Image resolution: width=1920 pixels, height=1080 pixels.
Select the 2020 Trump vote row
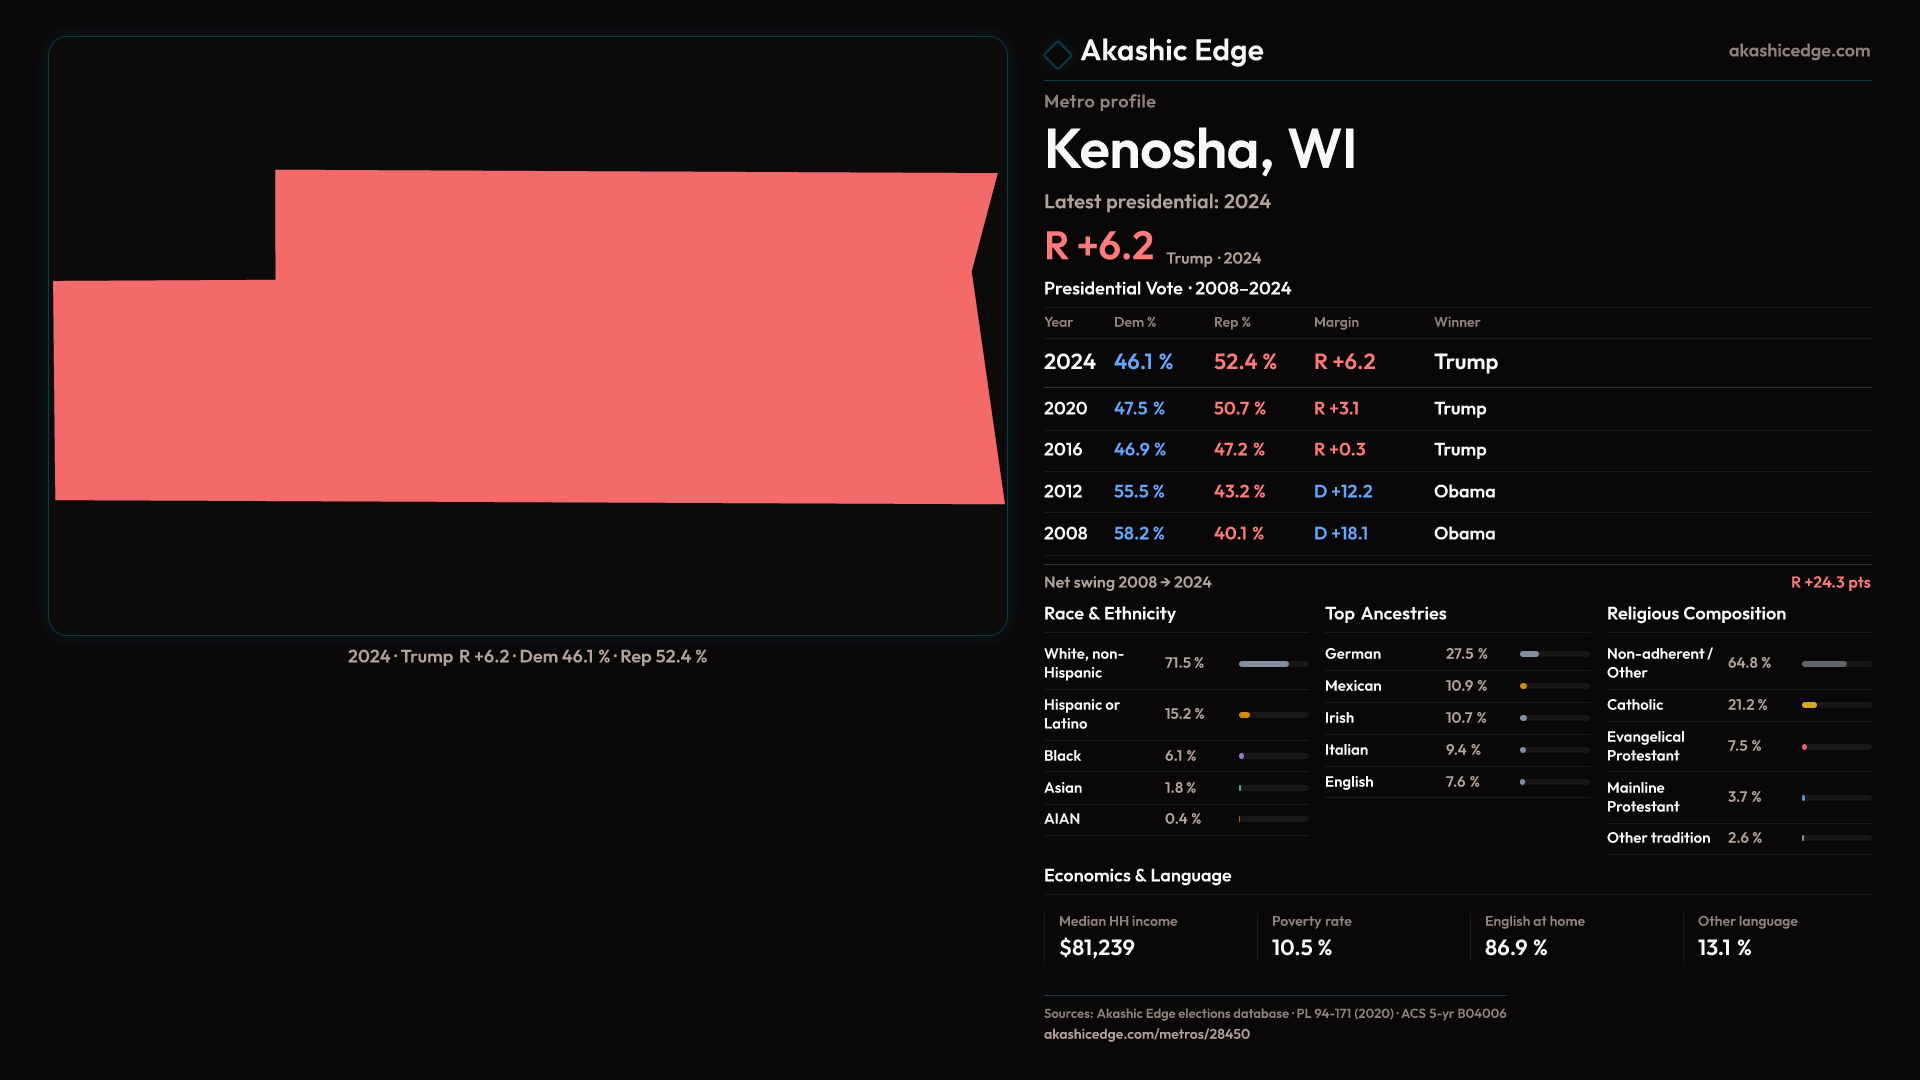[x=1456, y=409]
